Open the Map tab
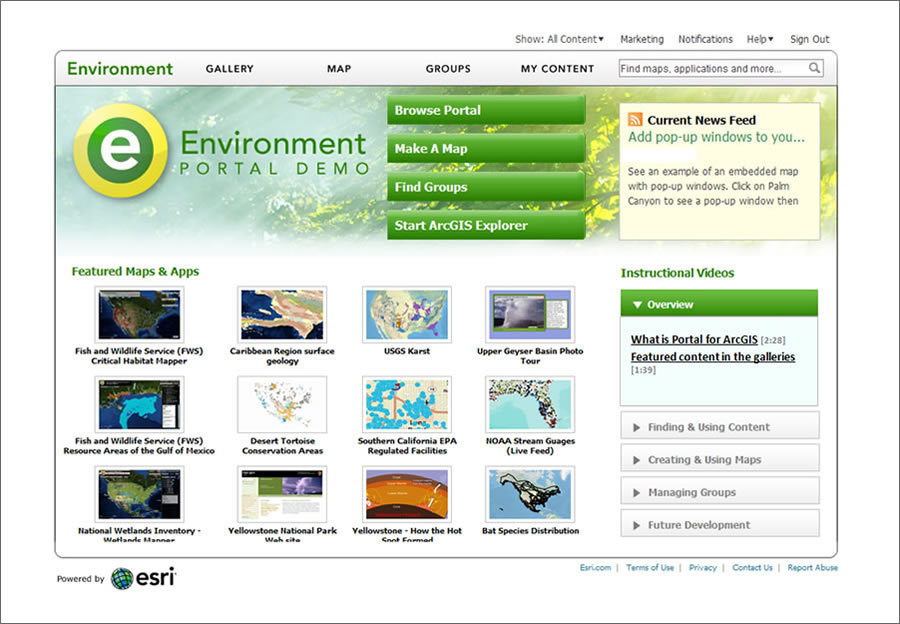The image size is (900, 624). pyautogui.click(x=339, y=68)
